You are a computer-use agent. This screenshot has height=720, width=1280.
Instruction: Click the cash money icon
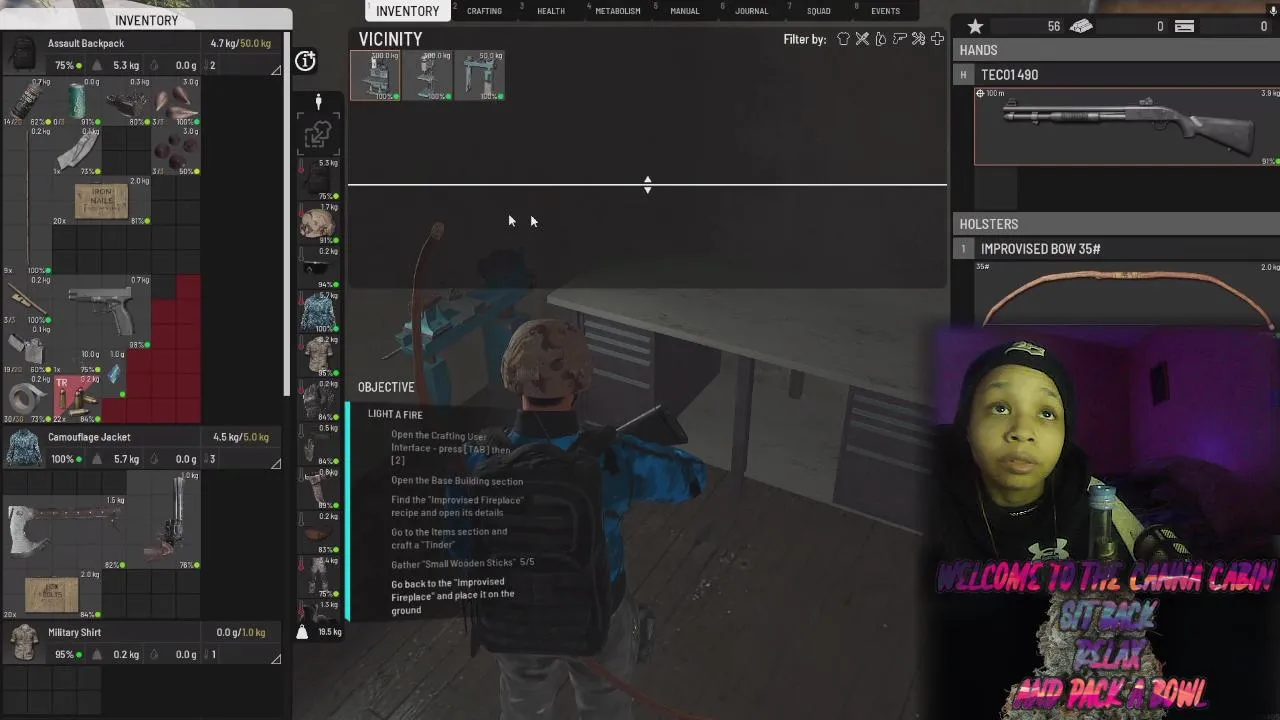(1081, 27)
